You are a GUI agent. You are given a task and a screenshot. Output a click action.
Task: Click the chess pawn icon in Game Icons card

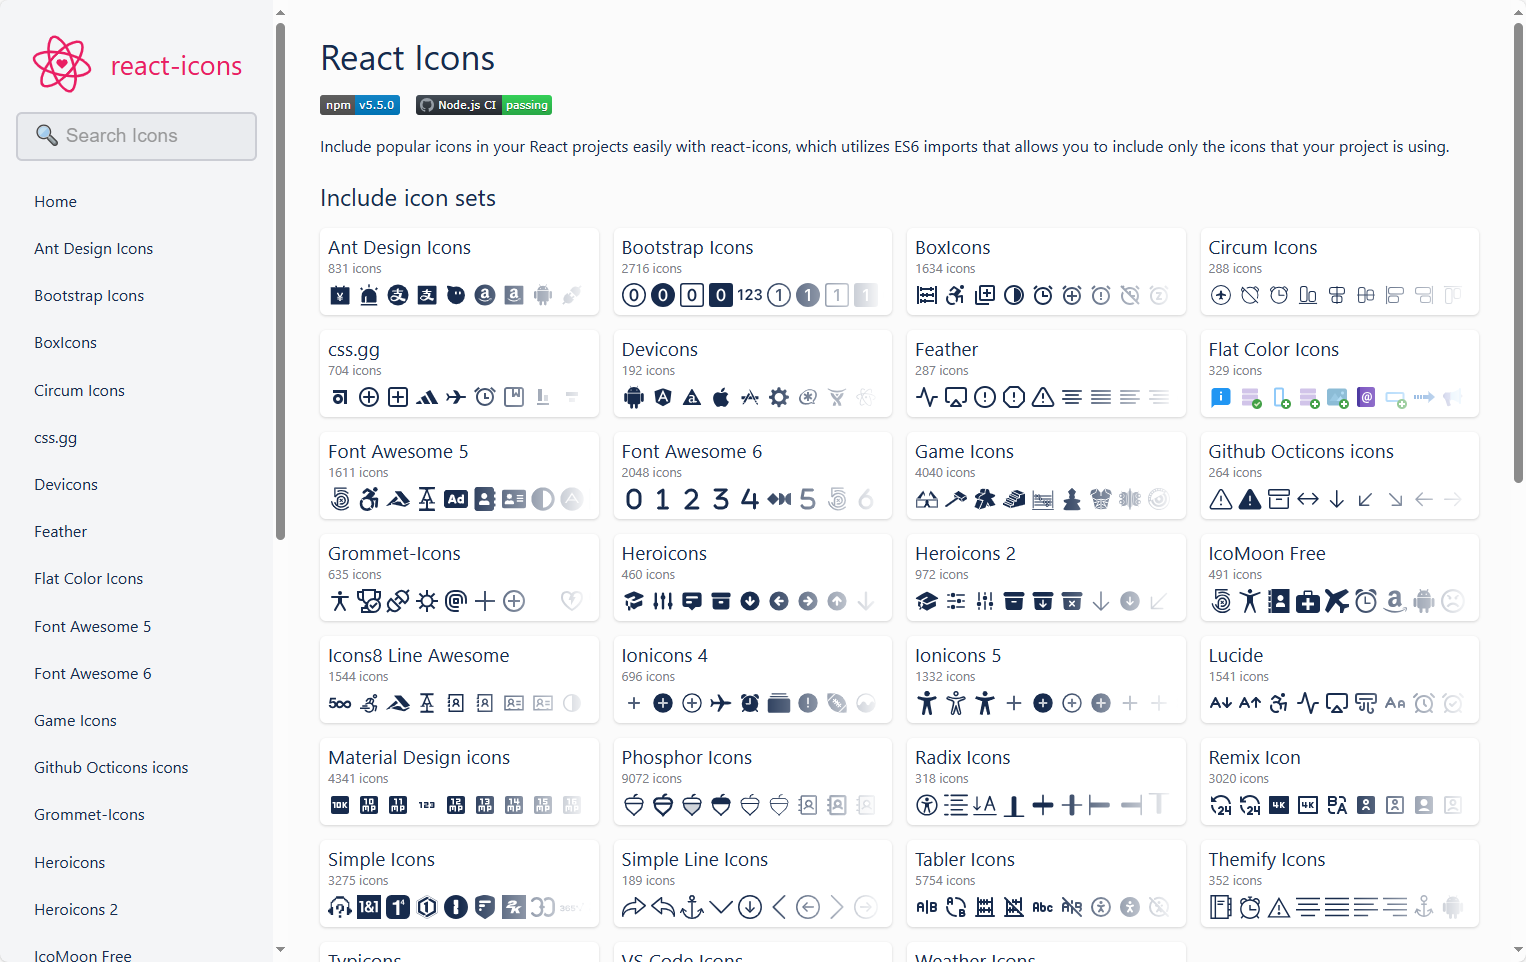click(x=1072, y=499)
